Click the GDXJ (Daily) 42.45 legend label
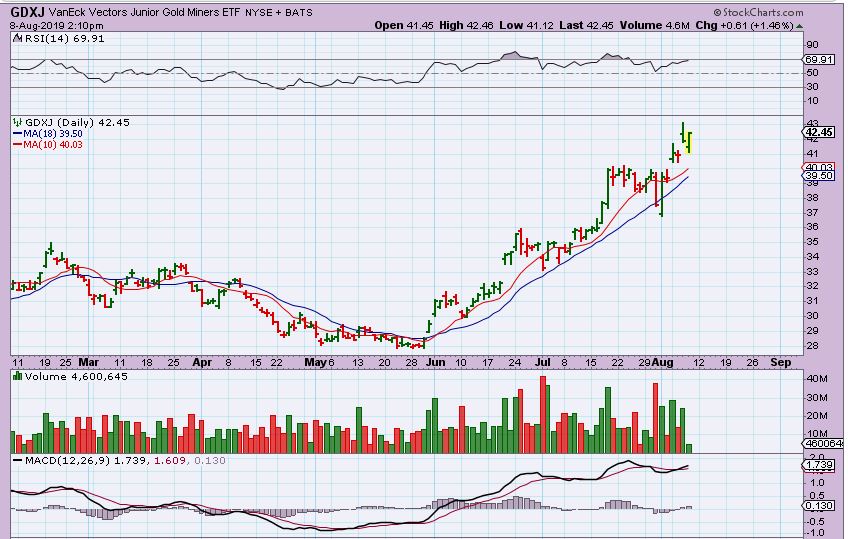This screenshot has width=848, height=539. pyautogui.click(x=77, y=123)
